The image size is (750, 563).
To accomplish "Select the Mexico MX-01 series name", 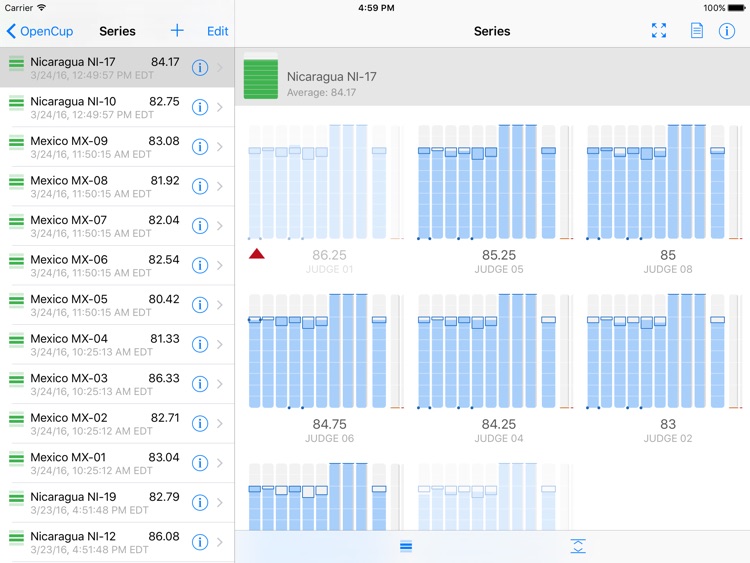I will 68,457.
